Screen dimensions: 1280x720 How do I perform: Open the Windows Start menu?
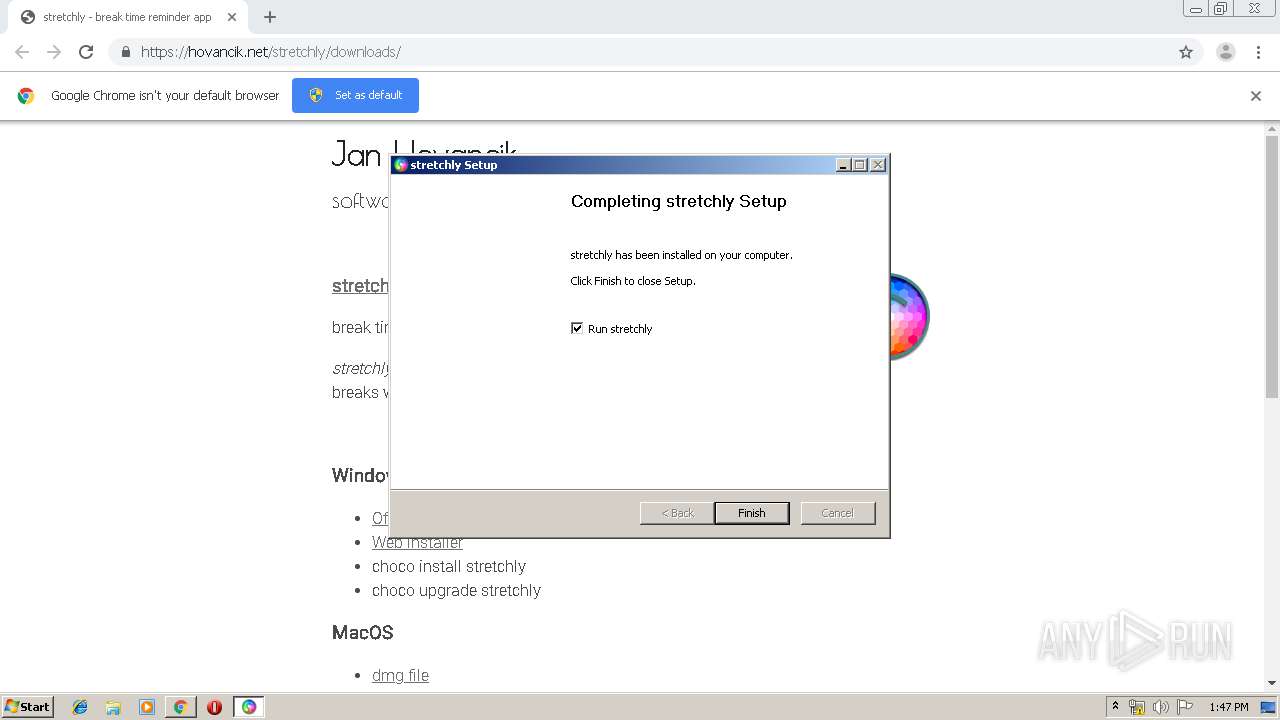click(28, 706)
